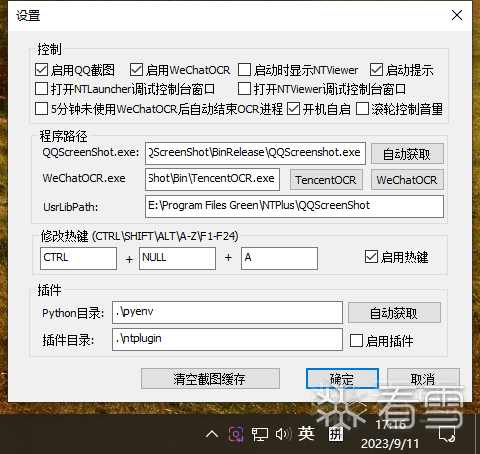Click the UsrLibPath input field
The width and height of the screenshot is (480, 454).
click(x=294, y=207)
